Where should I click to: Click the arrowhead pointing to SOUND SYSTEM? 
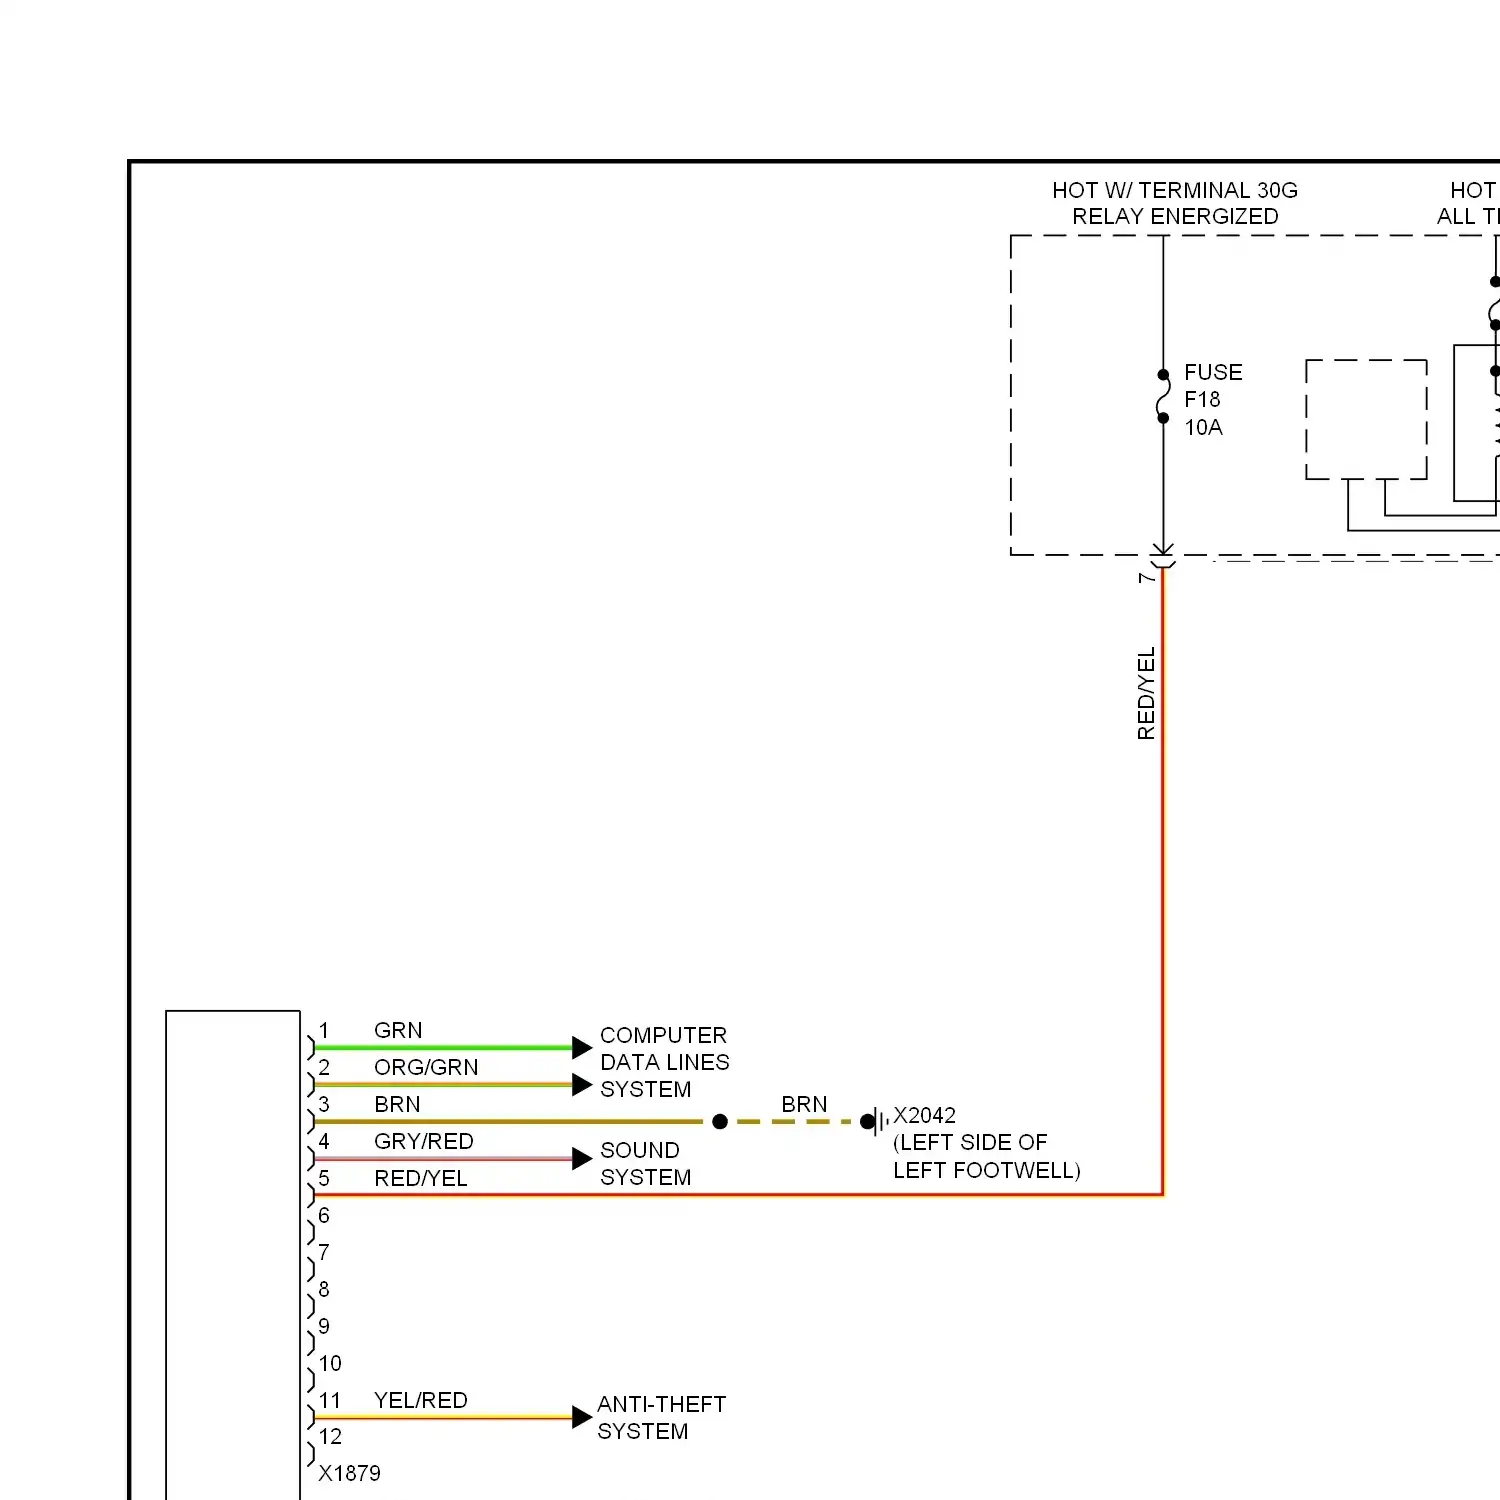(x=582, y=1158)
